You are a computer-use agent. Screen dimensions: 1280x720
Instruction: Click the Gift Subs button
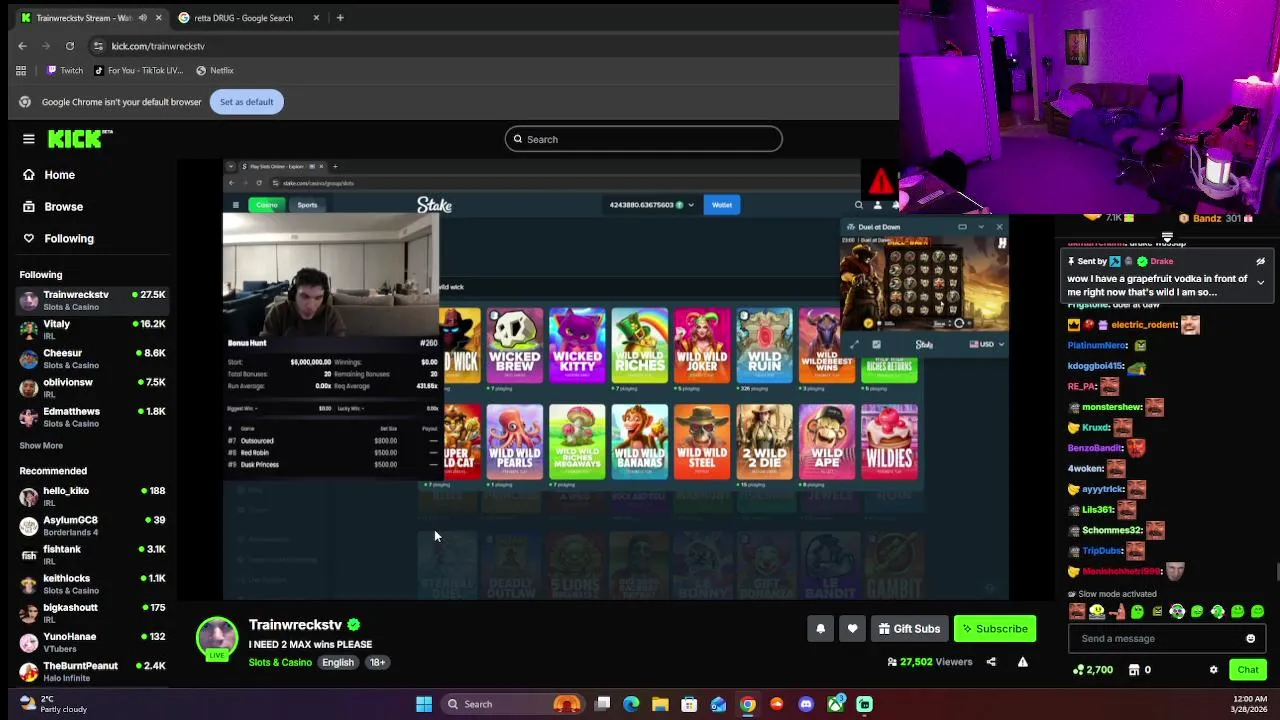coord(909,629)
